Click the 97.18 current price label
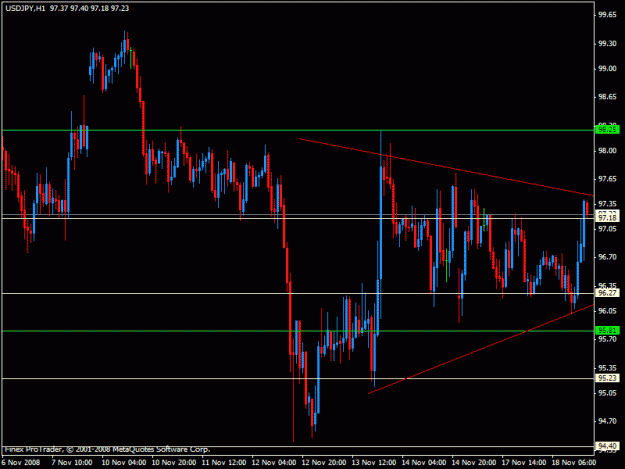This screenshot has height=469, width=625. click(x=607, y=218)
